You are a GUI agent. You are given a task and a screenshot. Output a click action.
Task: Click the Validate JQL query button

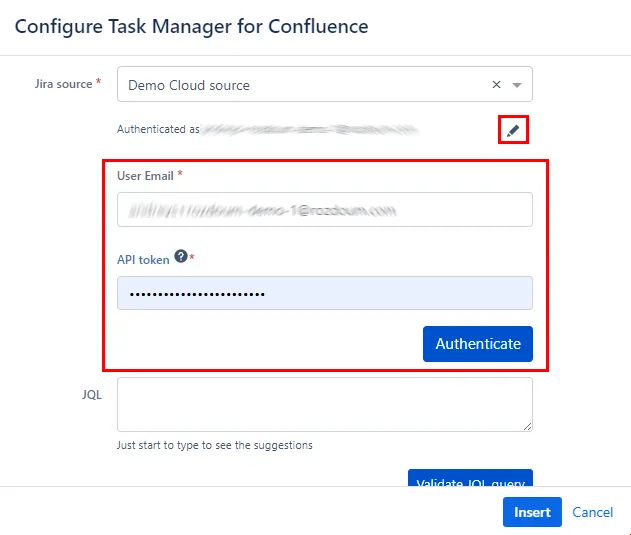point(470,478)
